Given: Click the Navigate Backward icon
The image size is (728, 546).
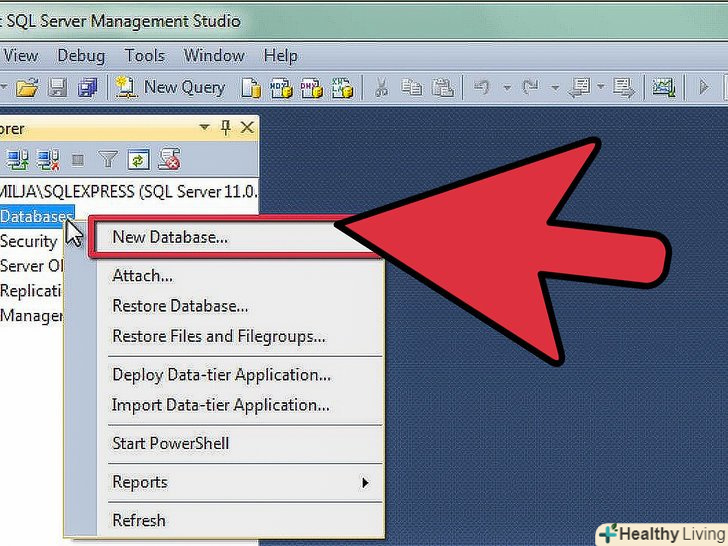Looking at the screenshot, I should pos(579,87).
